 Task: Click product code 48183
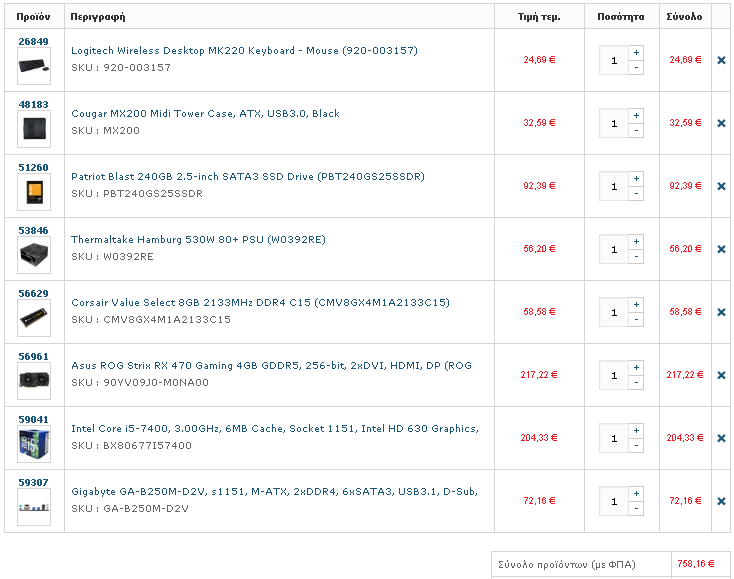click(33, 104)
